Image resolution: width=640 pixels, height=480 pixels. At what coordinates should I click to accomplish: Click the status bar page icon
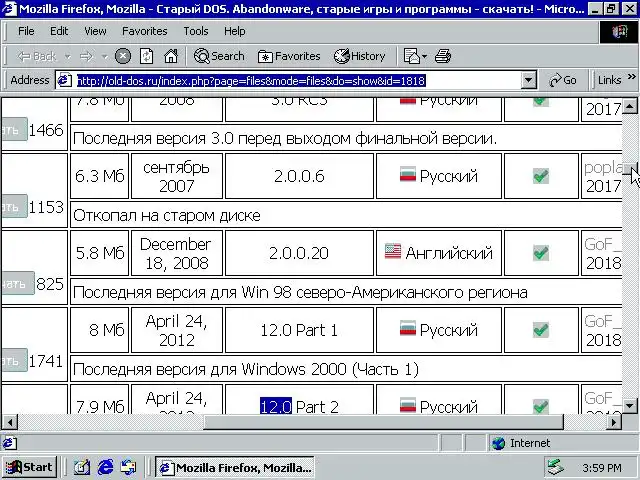(10, 443)
